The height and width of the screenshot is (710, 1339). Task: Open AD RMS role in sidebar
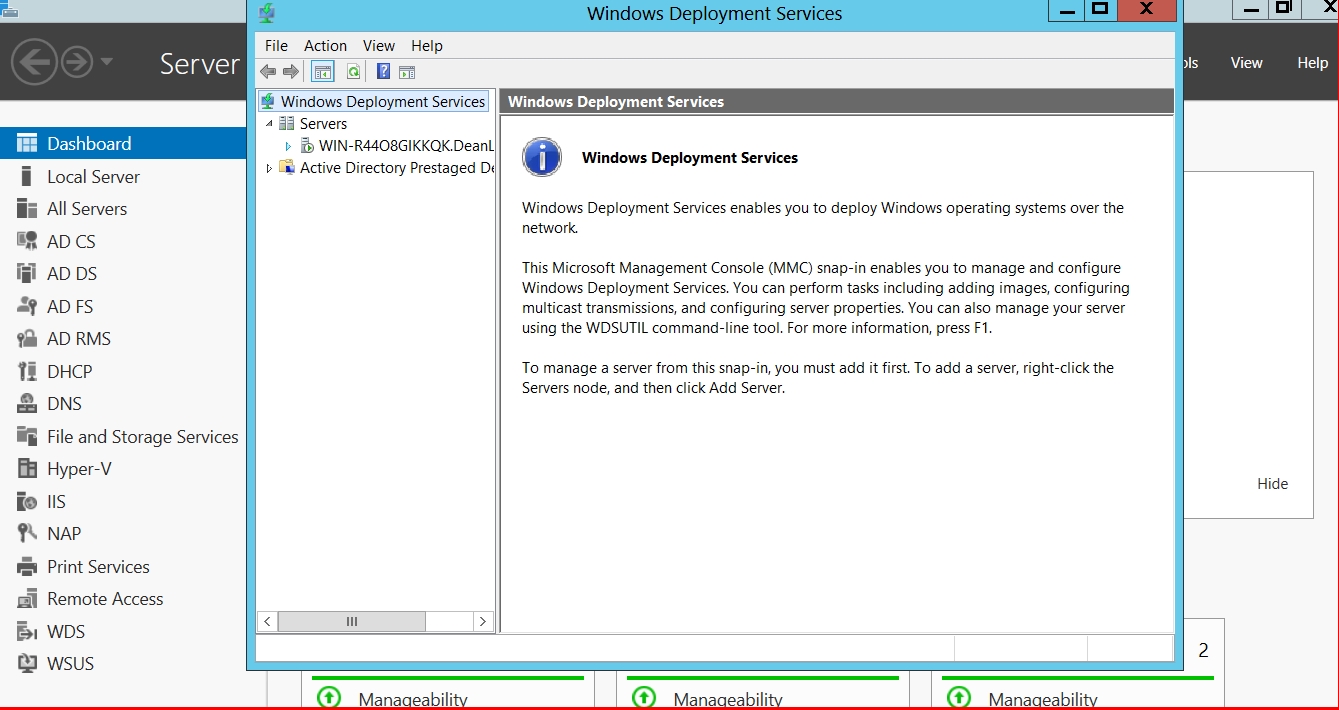click(123, 339)
